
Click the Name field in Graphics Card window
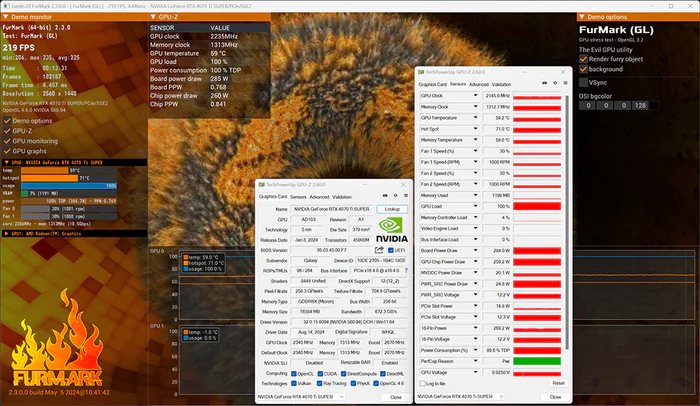(332, 209)
